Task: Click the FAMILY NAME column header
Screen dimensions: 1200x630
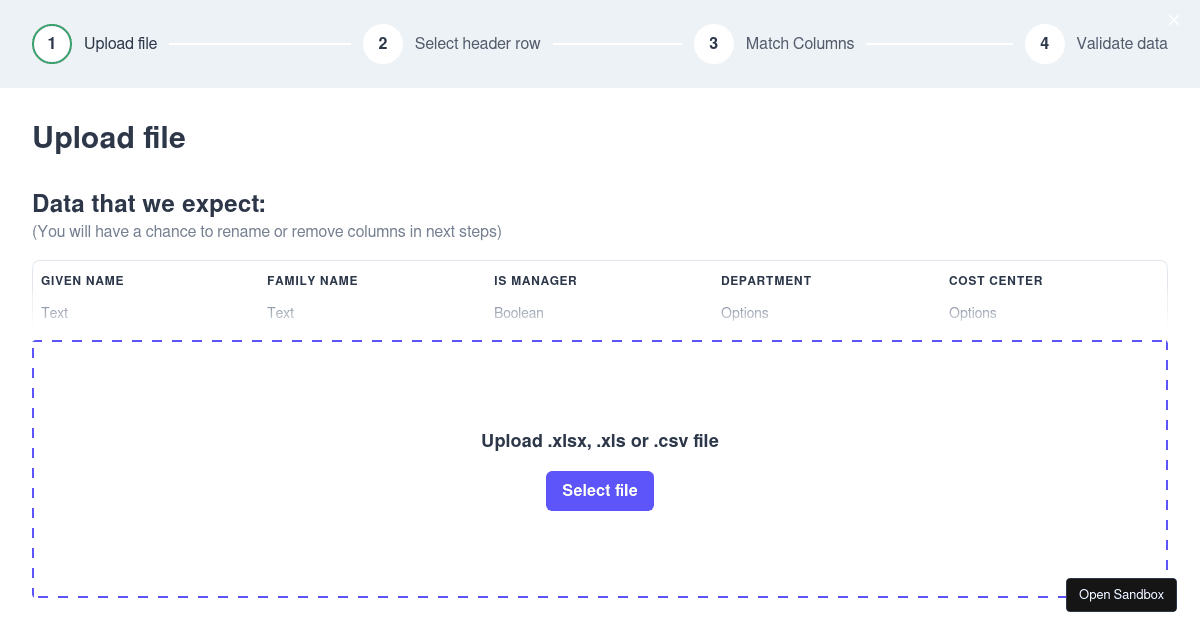Action: click(312, 281)
